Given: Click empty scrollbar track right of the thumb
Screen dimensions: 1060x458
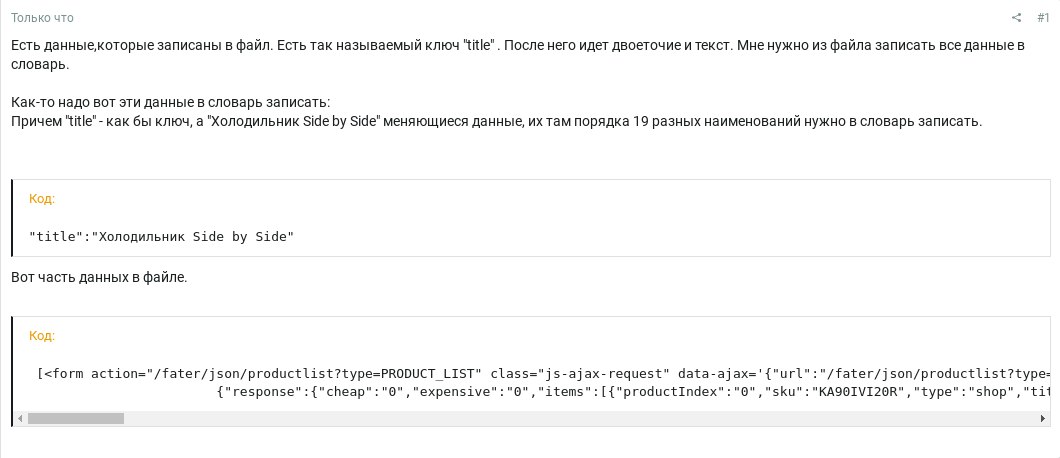Looking at the screenshot, I should tap(580, 419).
